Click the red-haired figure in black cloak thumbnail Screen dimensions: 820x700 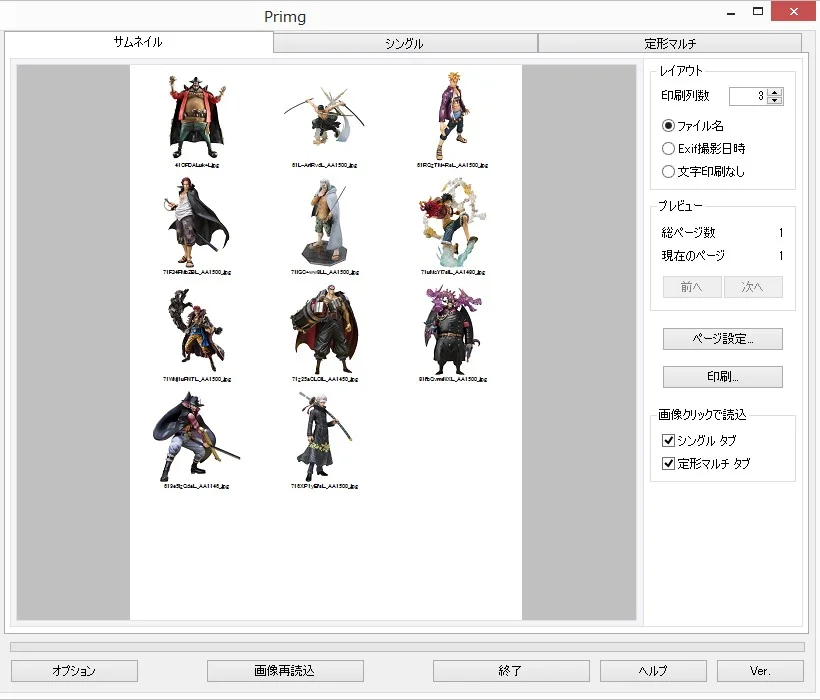[x=196, y=223]
